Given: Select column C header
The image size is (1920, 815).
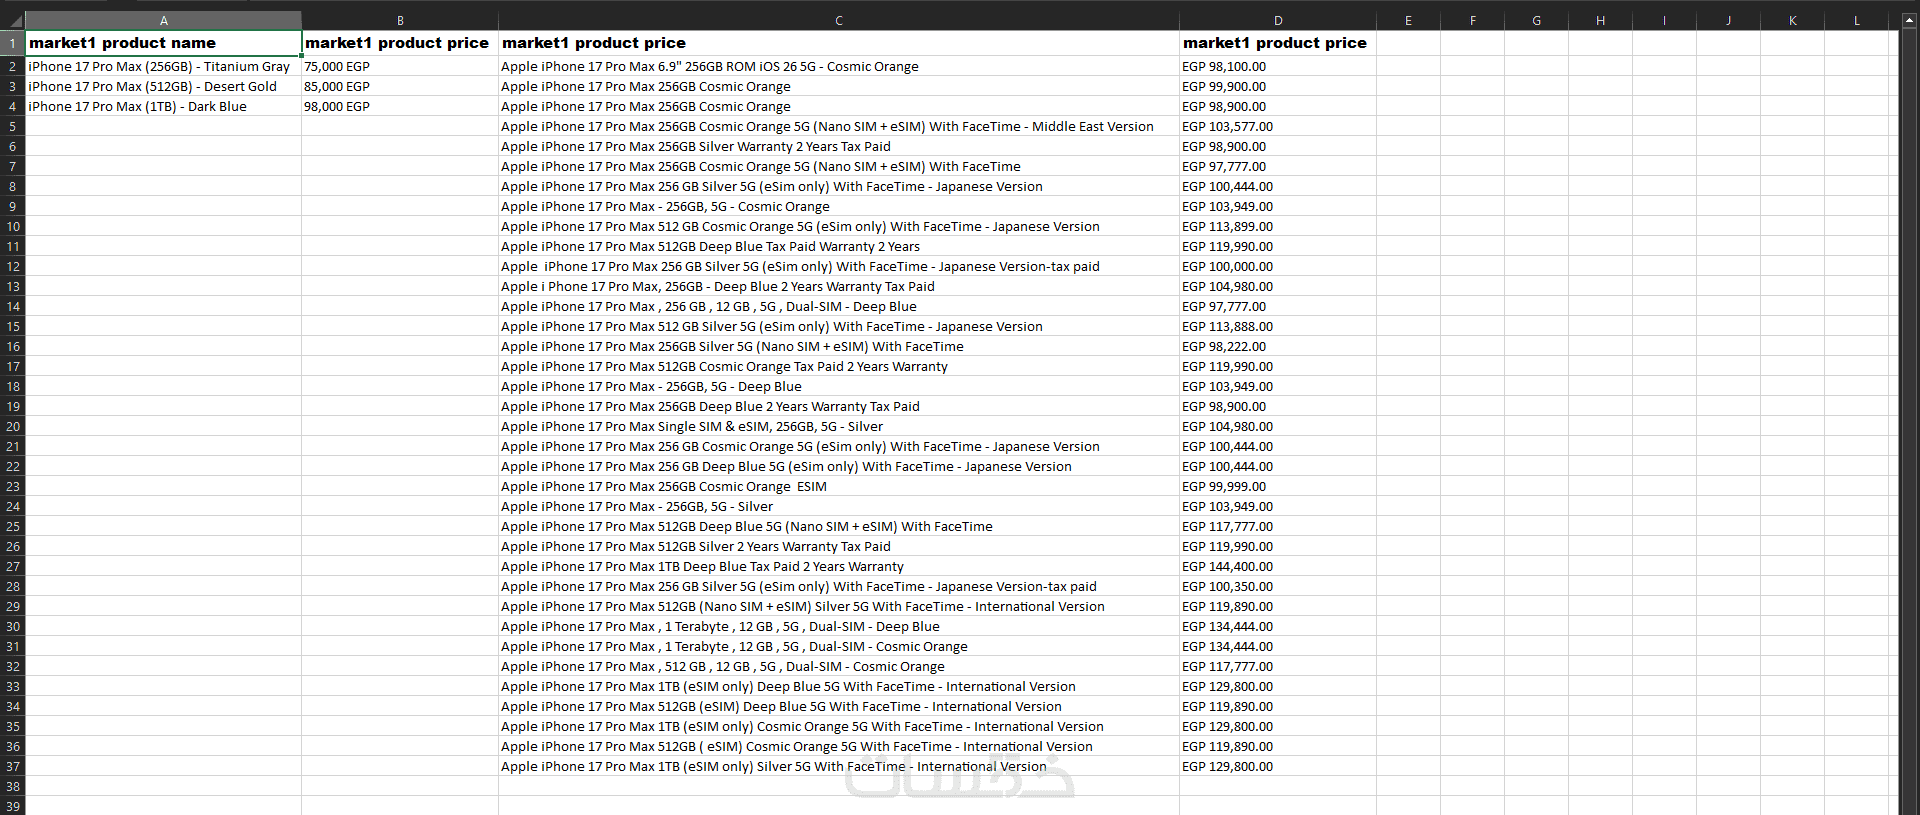Looking at the screenshot, I should click(839, 20).
